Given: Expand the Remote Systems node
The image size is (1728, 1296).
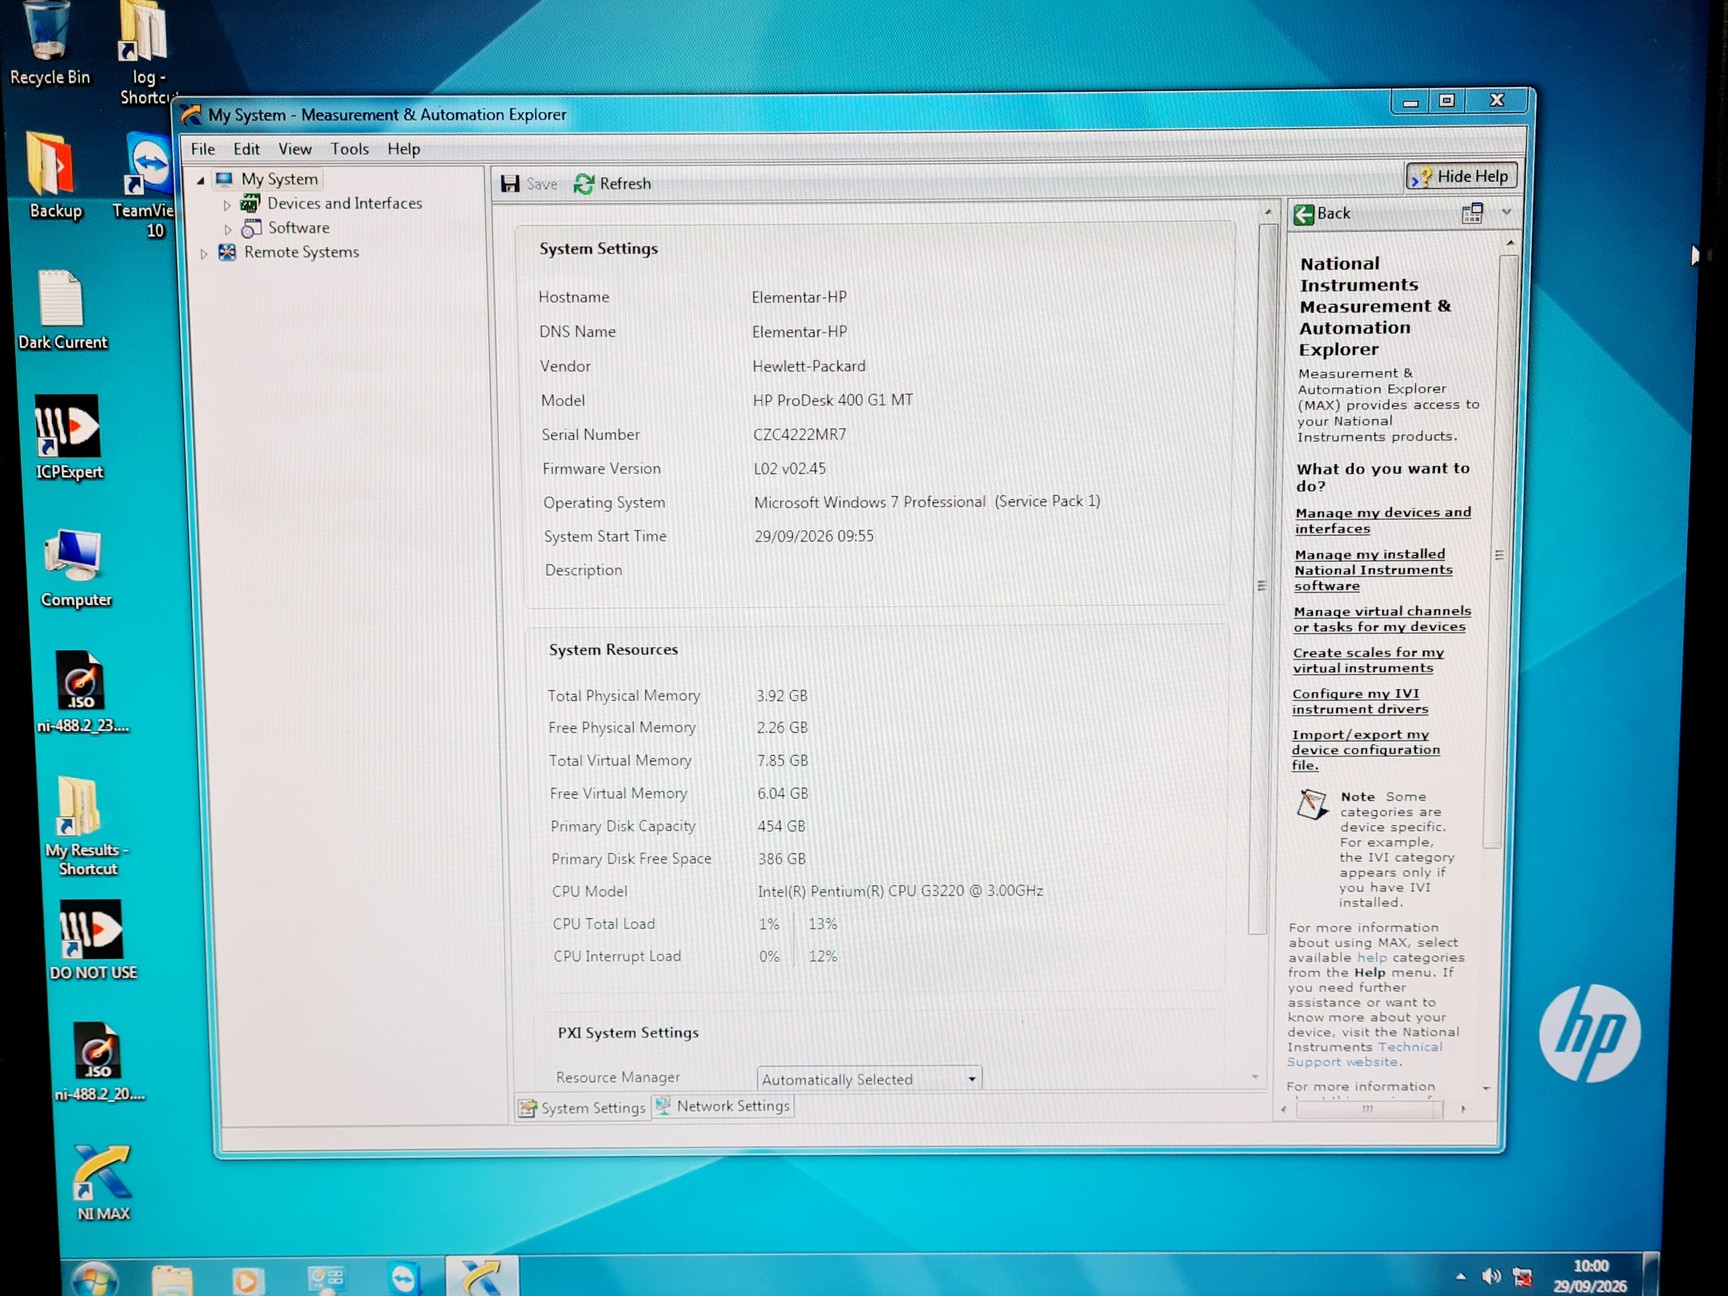Looking at the screenshot, I should coord(204,254).
